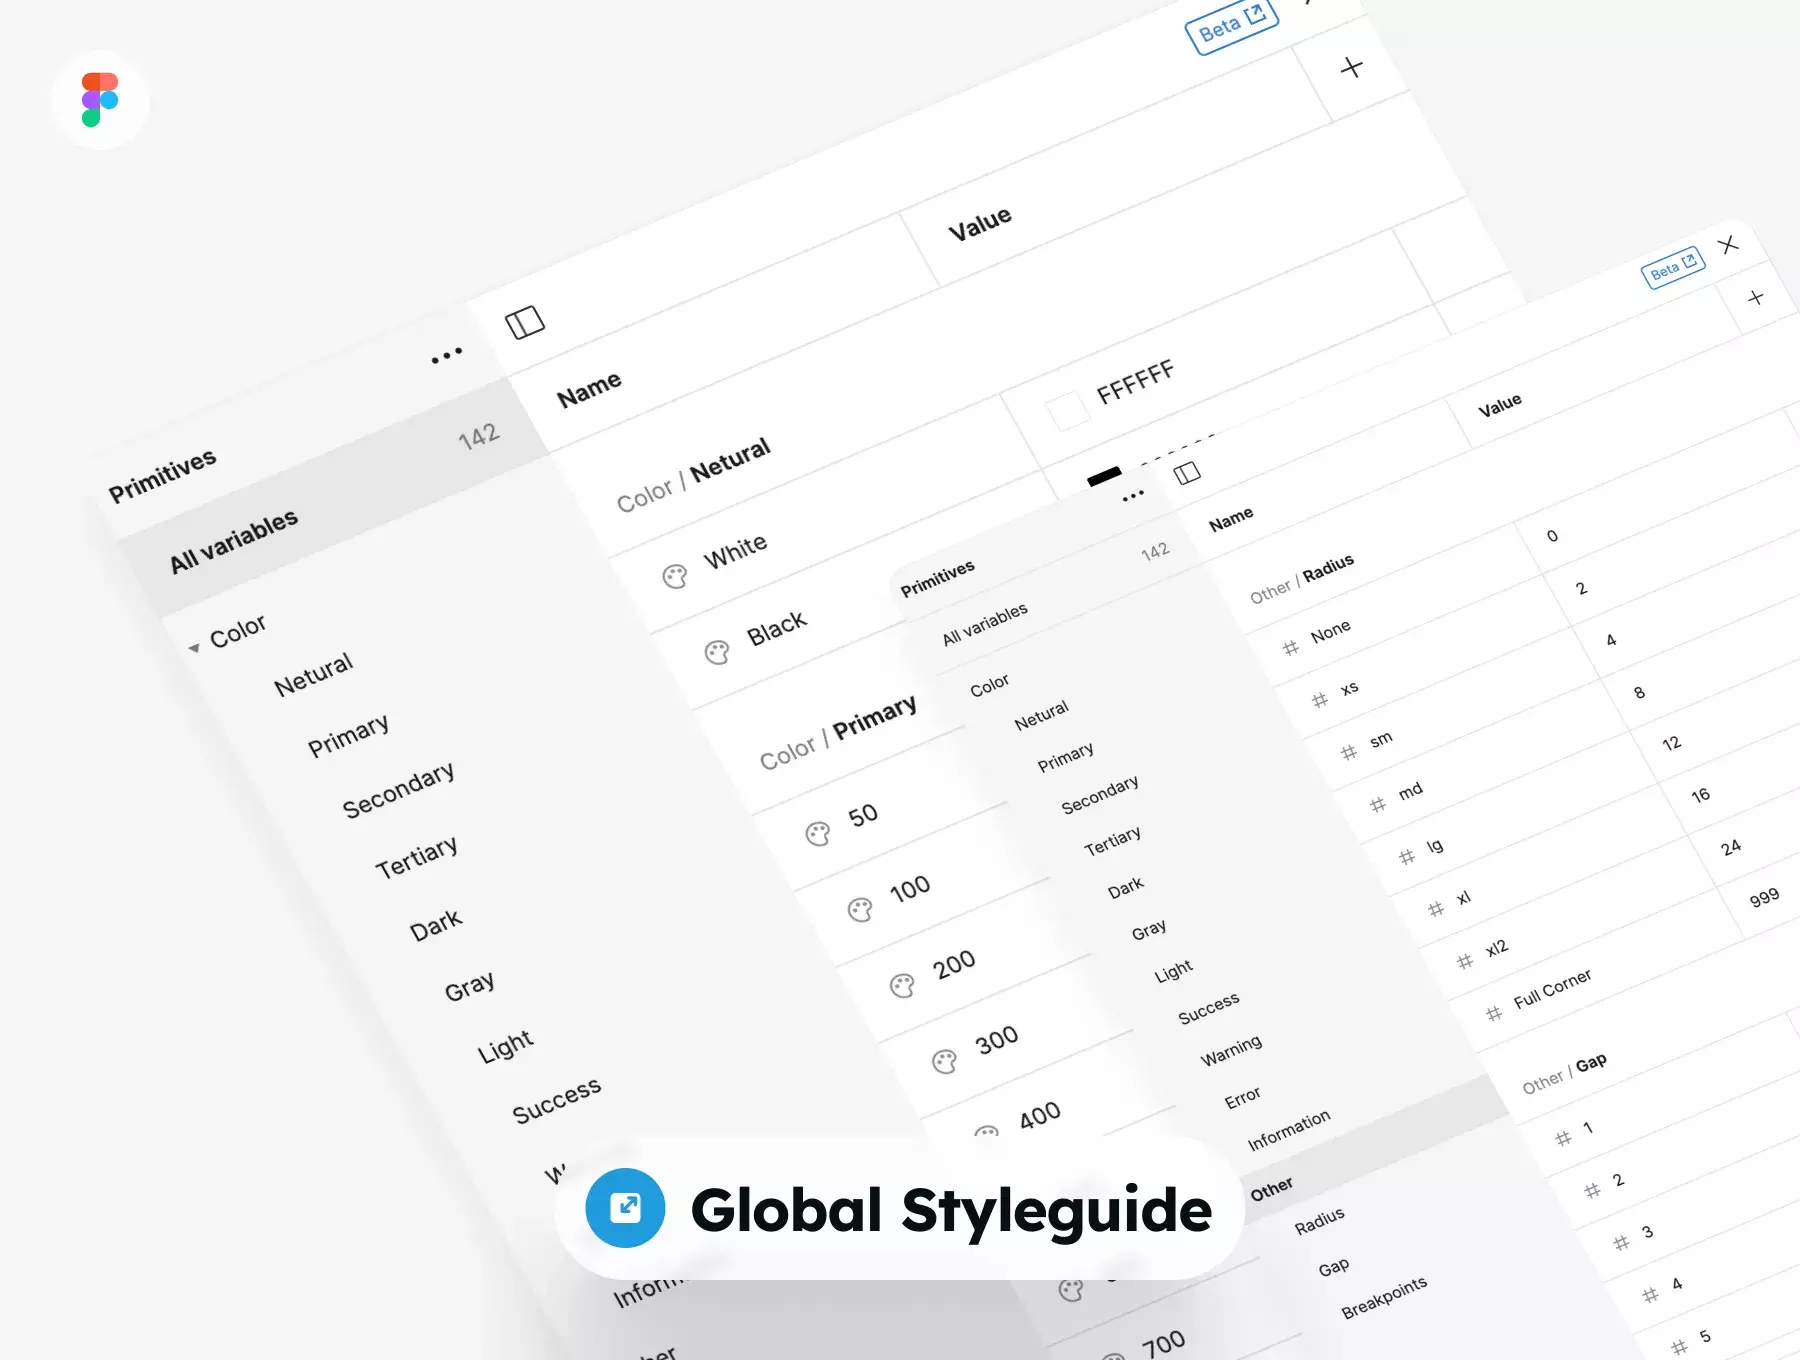Click number icon of Gap 1 variable

tap(1563, 1138)
